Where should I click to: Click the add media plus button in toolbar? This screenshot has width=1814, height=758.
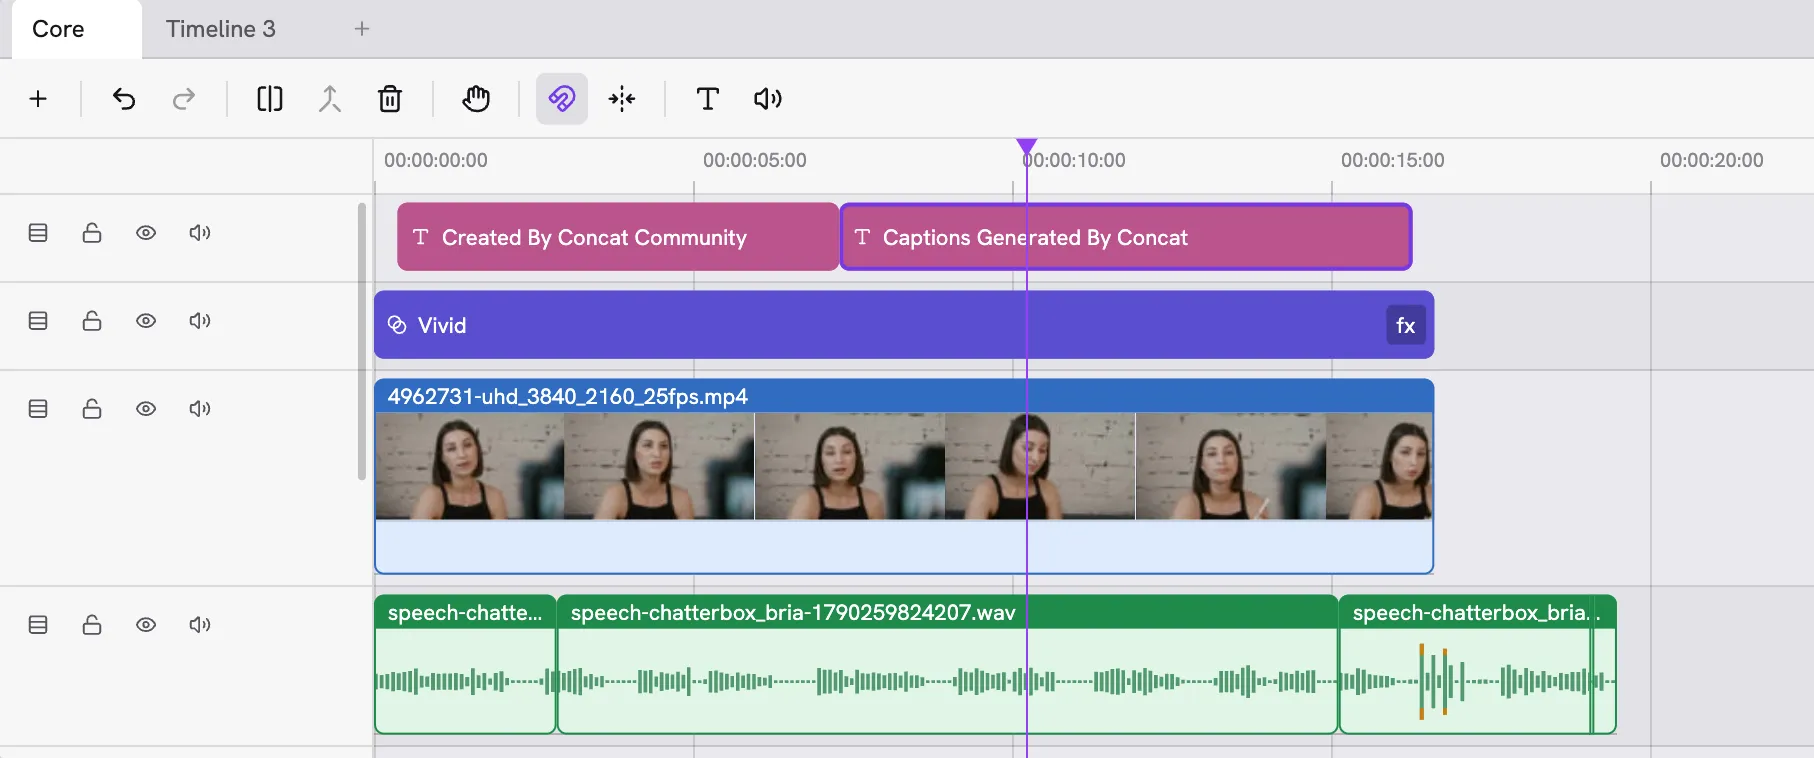pyautogui.click(x=38, y=99)
